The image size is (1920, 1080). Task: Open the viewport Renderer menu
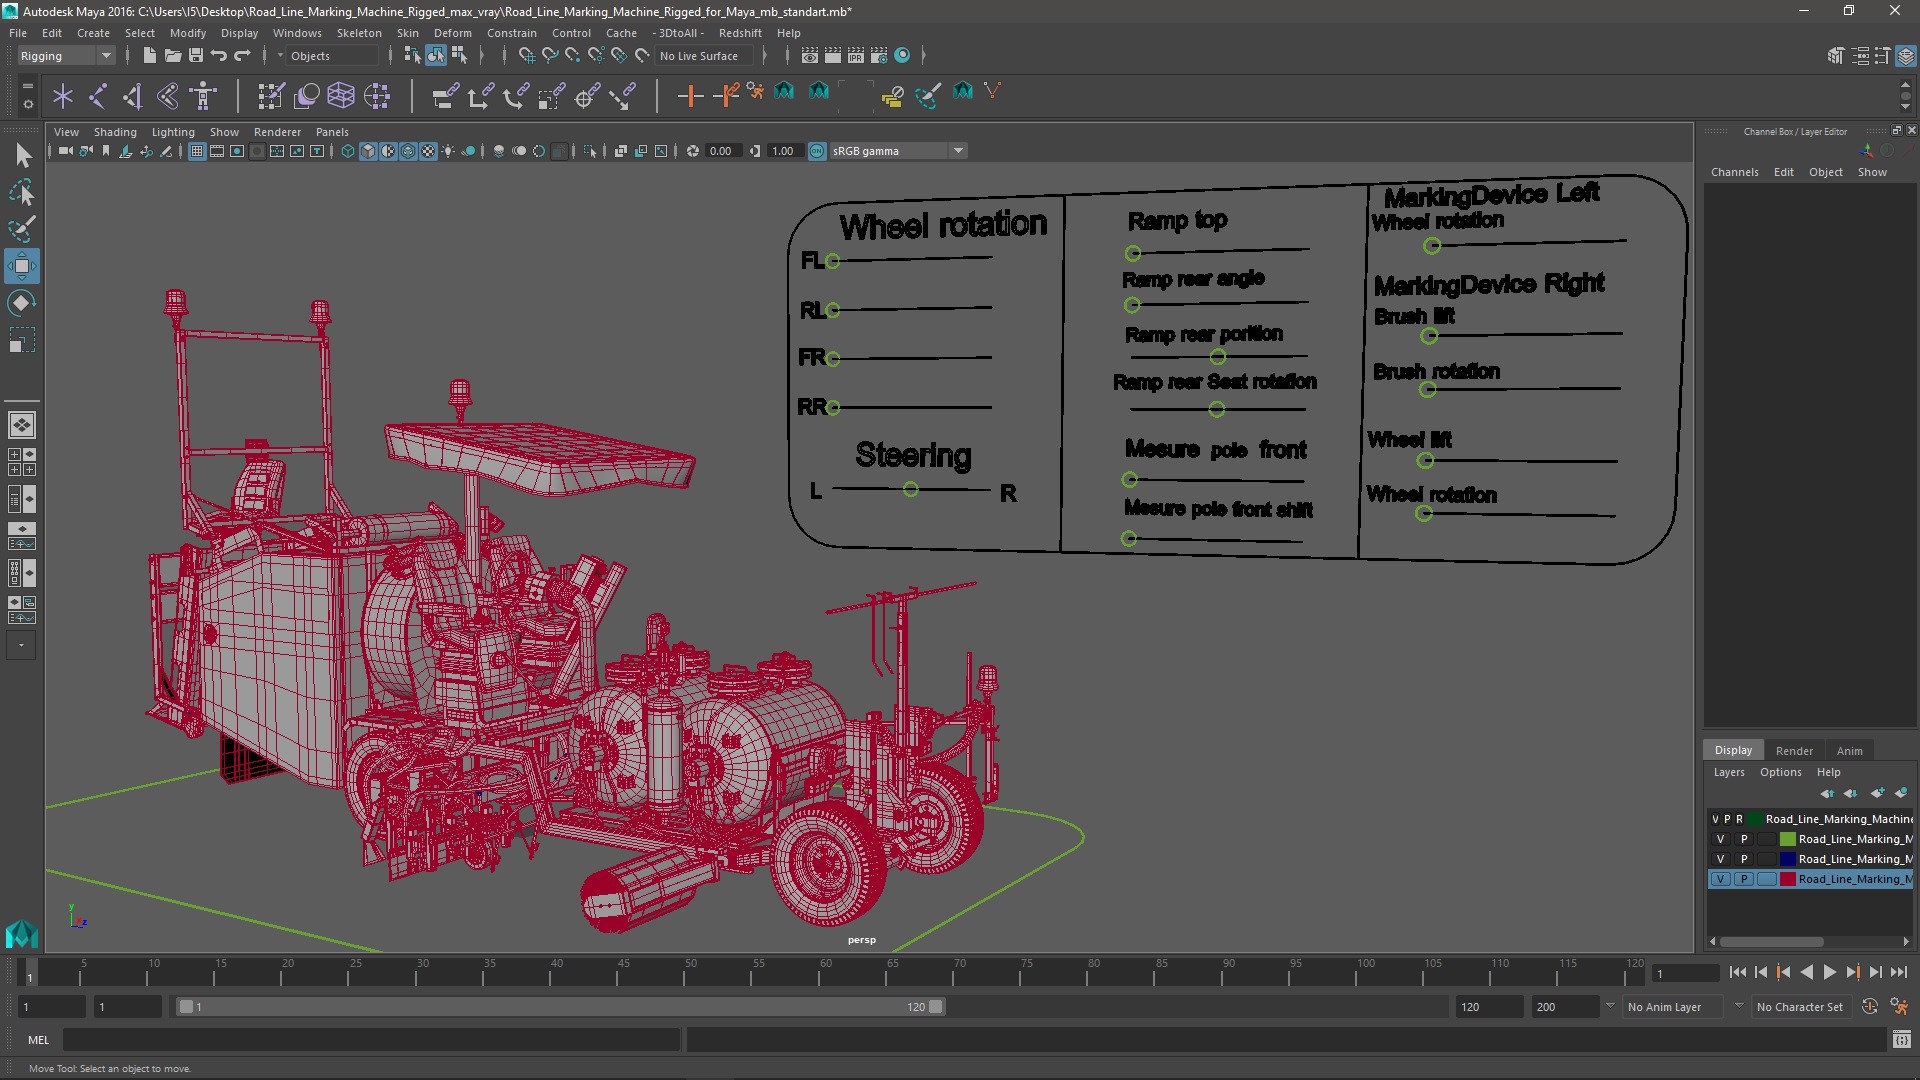pyautogui.click(x=277, y=132)
